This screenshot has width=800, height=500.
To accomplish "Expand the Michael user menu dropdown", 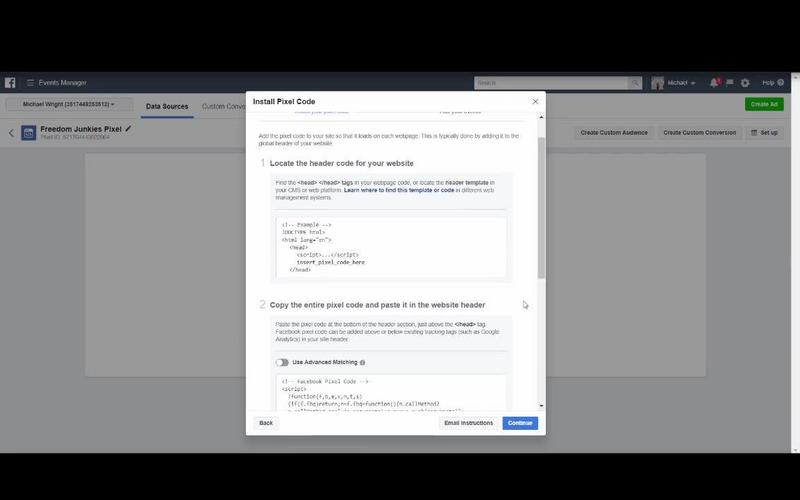I will click(681, 83).
